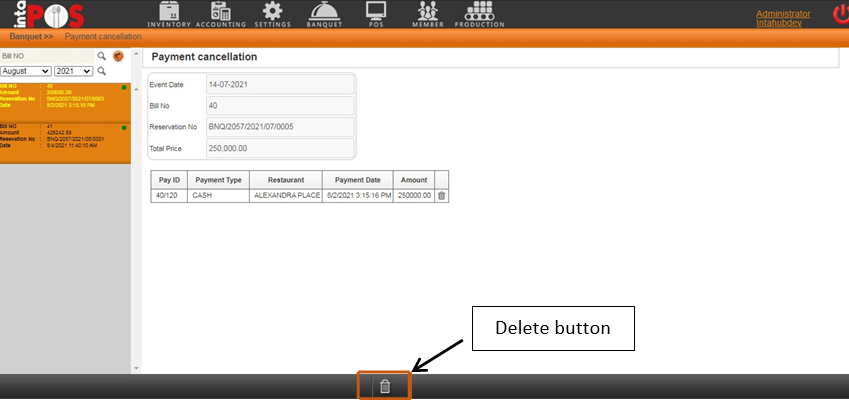Click the Bill NO search field
This screenshot has height=405, width=849.
pos(46,56)
